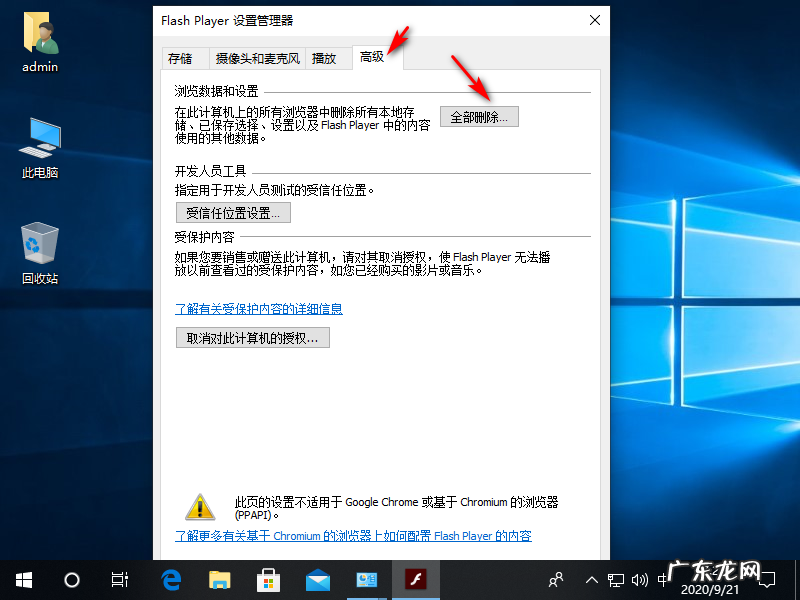Image resolution: width=800 pixels, height=600 pixels.
Task: Click the volume icon in the system tray
Action: point(641,580)
